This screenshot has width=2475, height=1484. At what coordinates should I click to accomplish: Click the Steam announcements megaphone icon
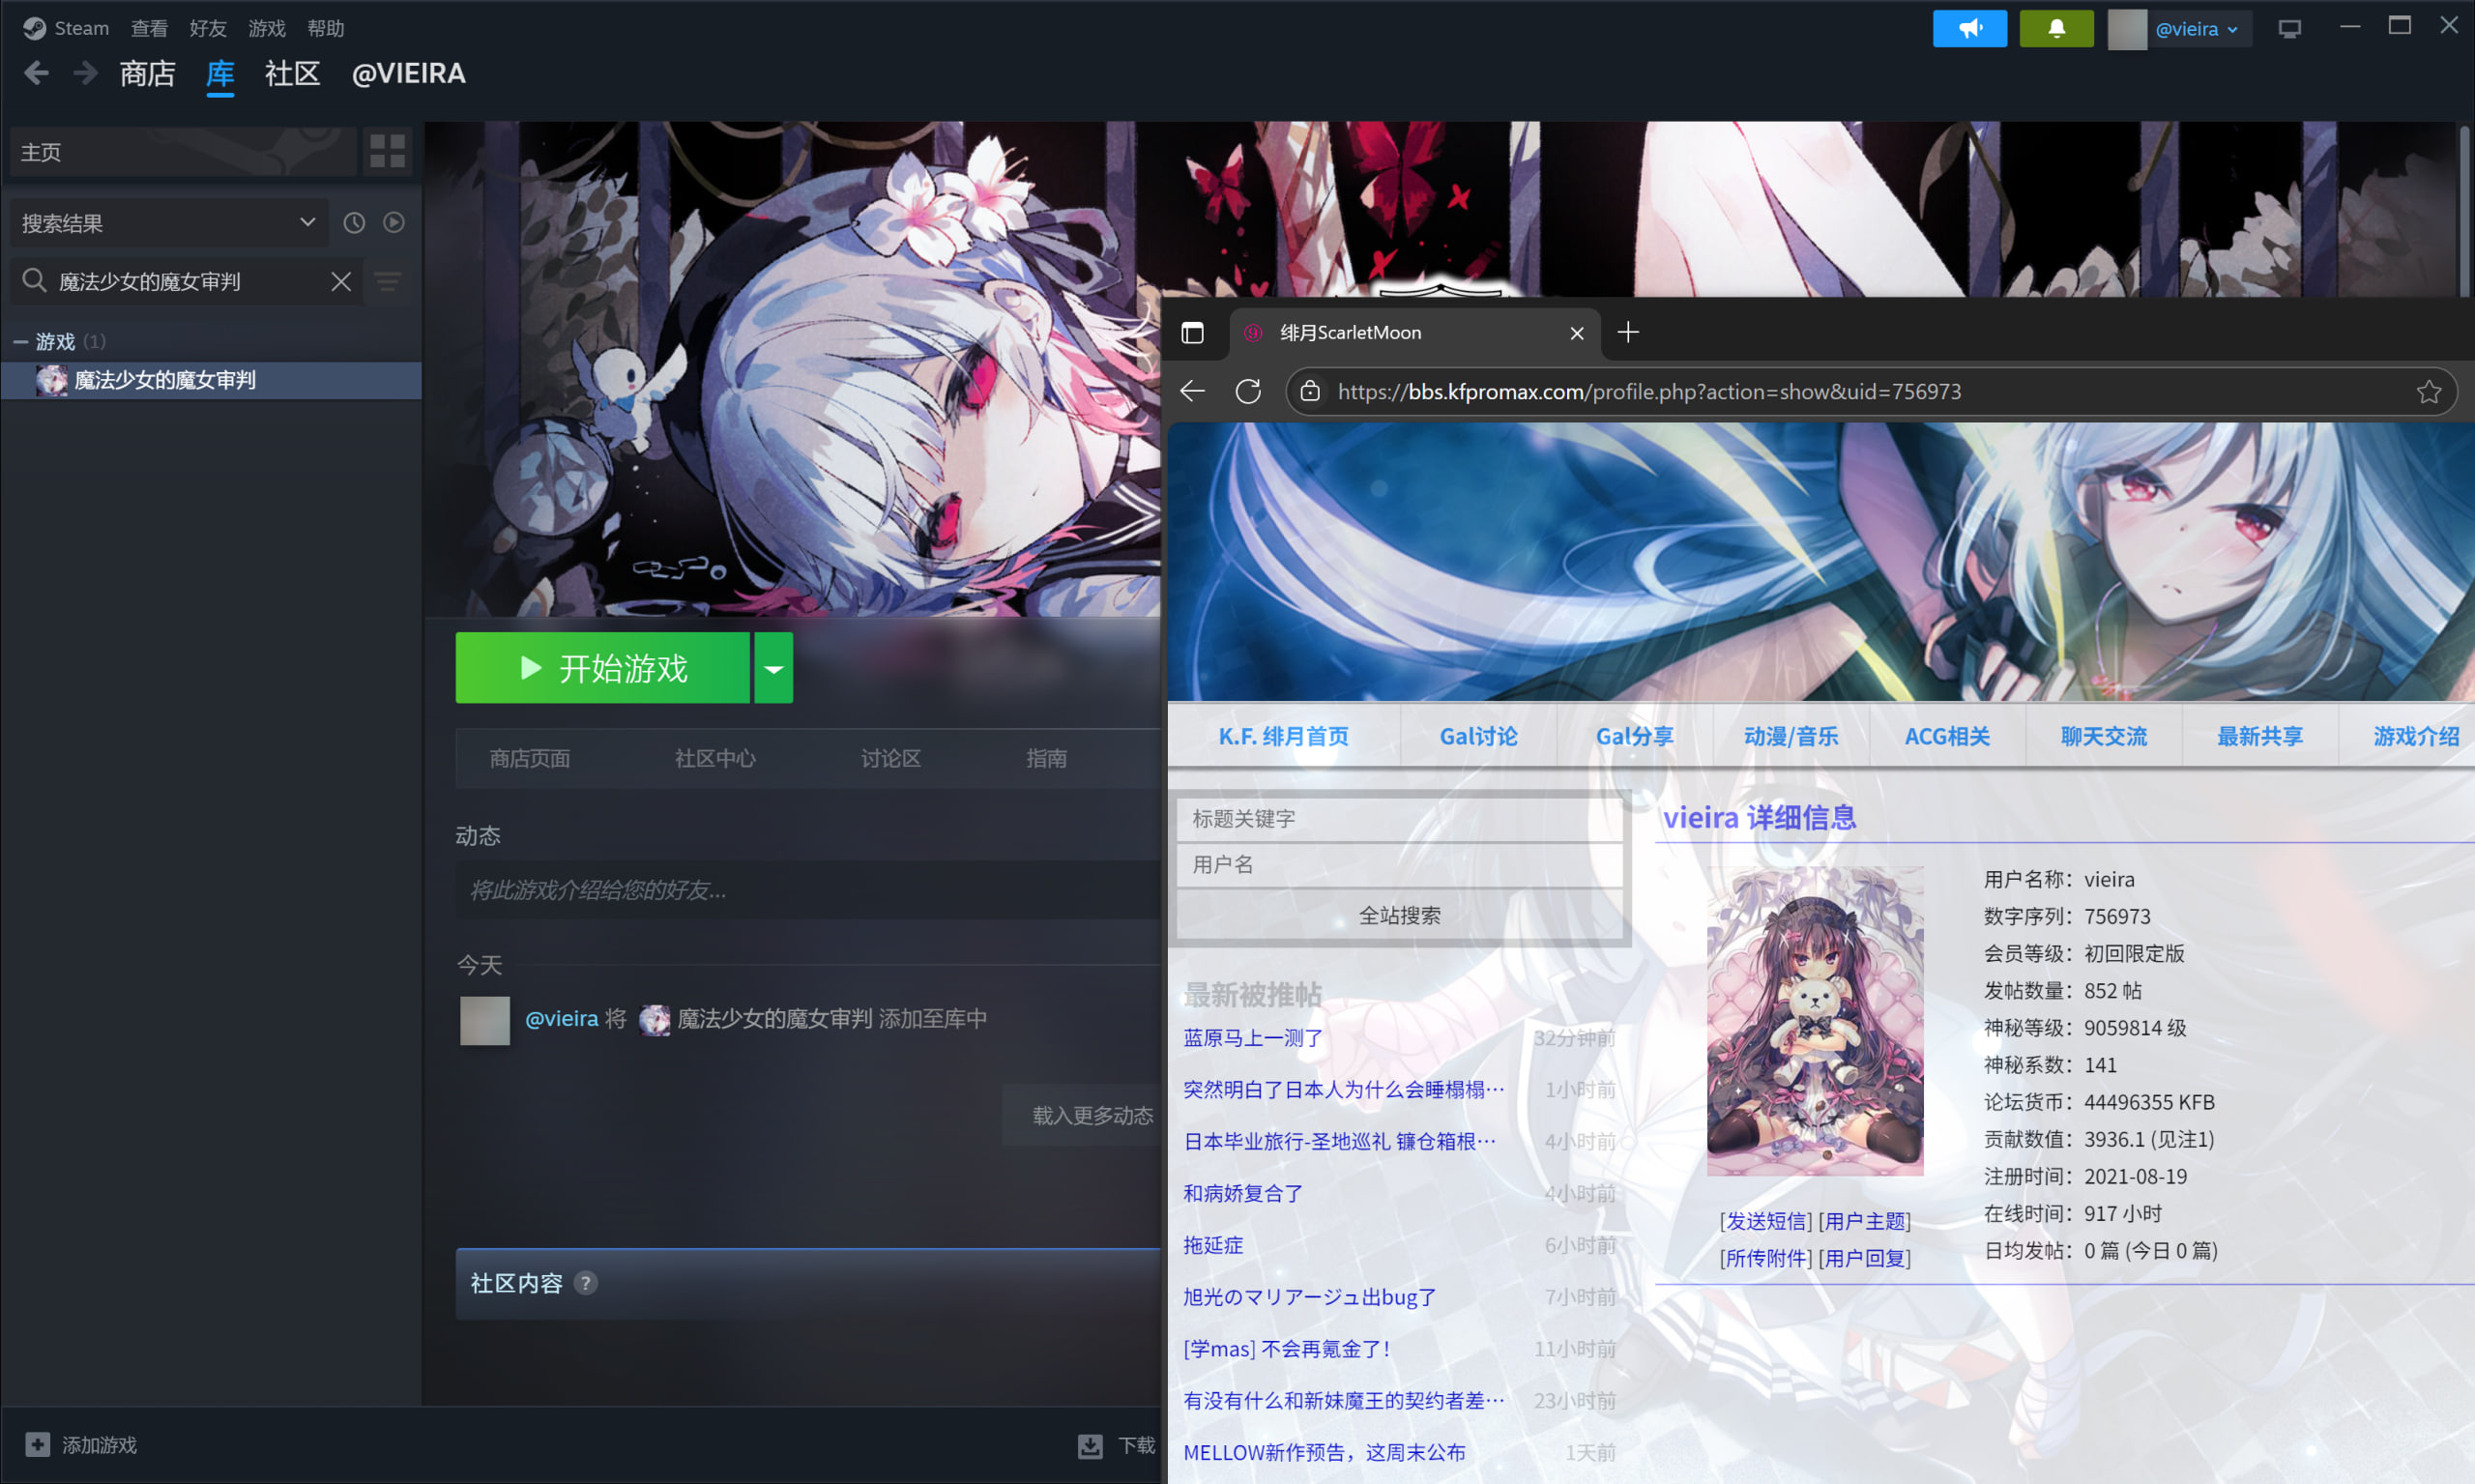point(1969,28)
